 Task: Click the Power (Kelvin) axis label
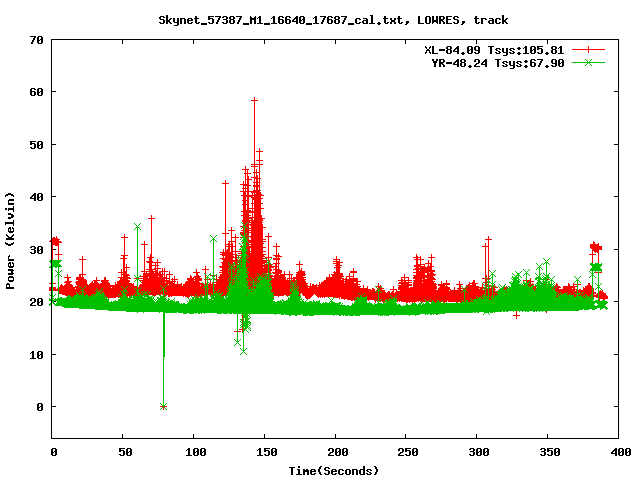[x=10, y=241]
